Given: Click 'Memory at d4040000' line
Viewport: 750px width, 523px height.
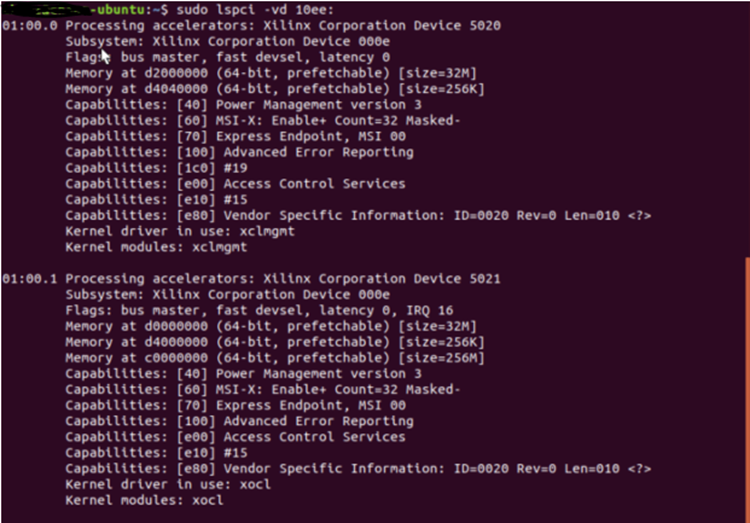Looking at the screenshot, I should coord(275,89).
